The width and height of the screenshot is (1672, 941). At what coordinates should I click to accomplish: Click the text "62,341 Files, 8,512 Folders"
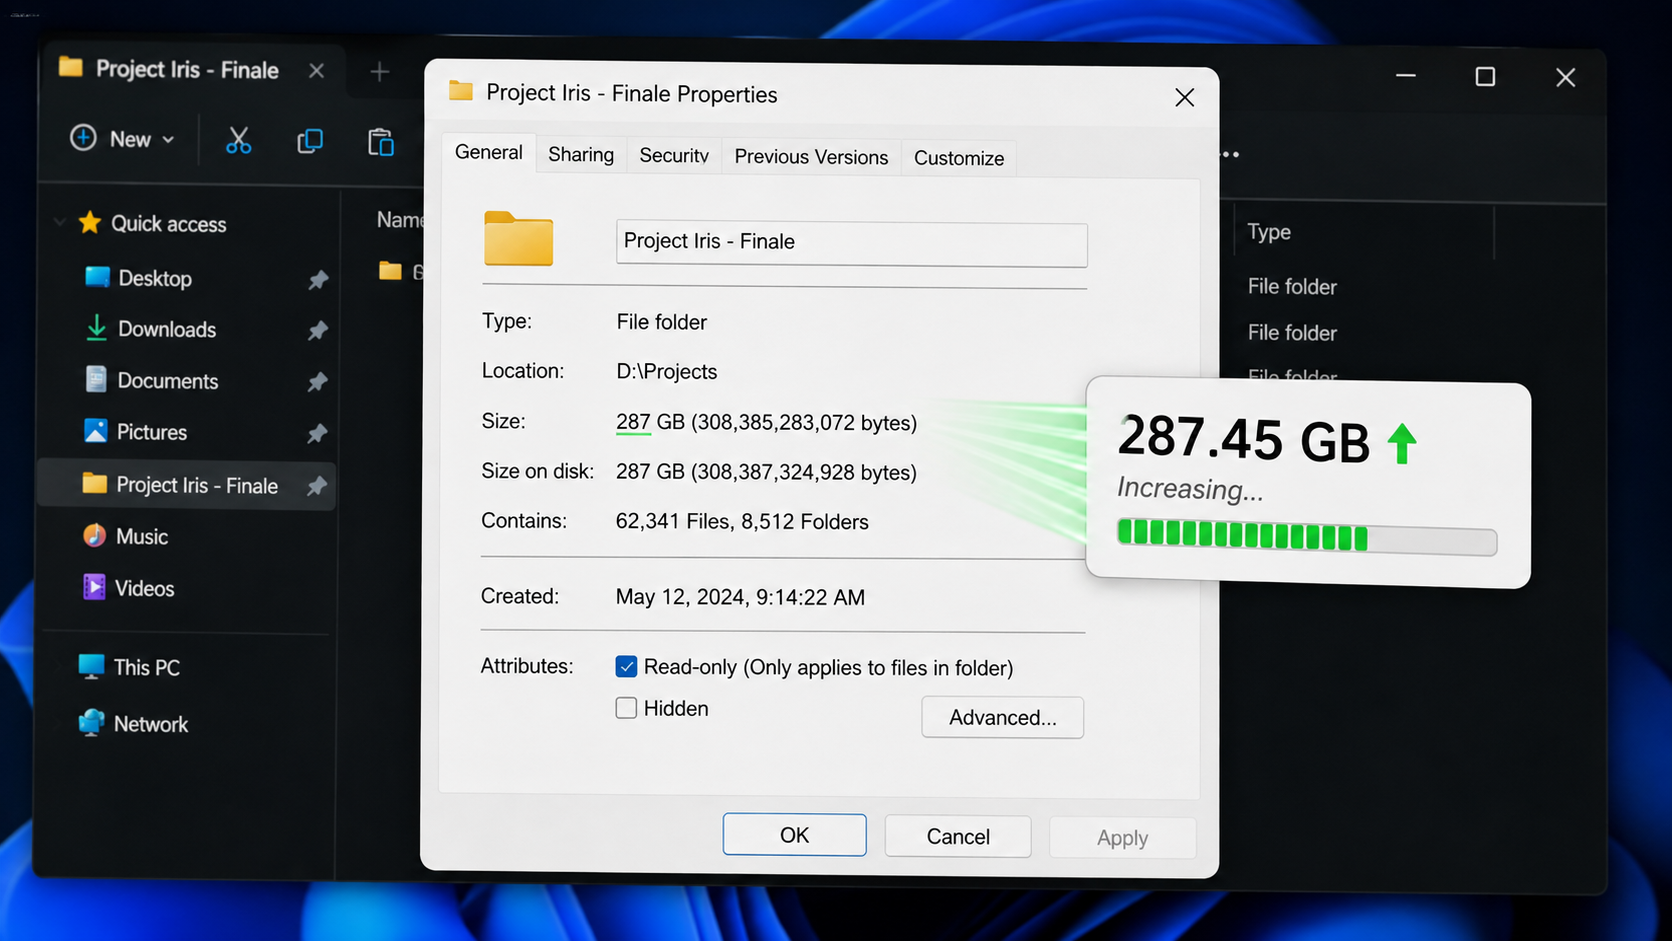pos(742,522)
